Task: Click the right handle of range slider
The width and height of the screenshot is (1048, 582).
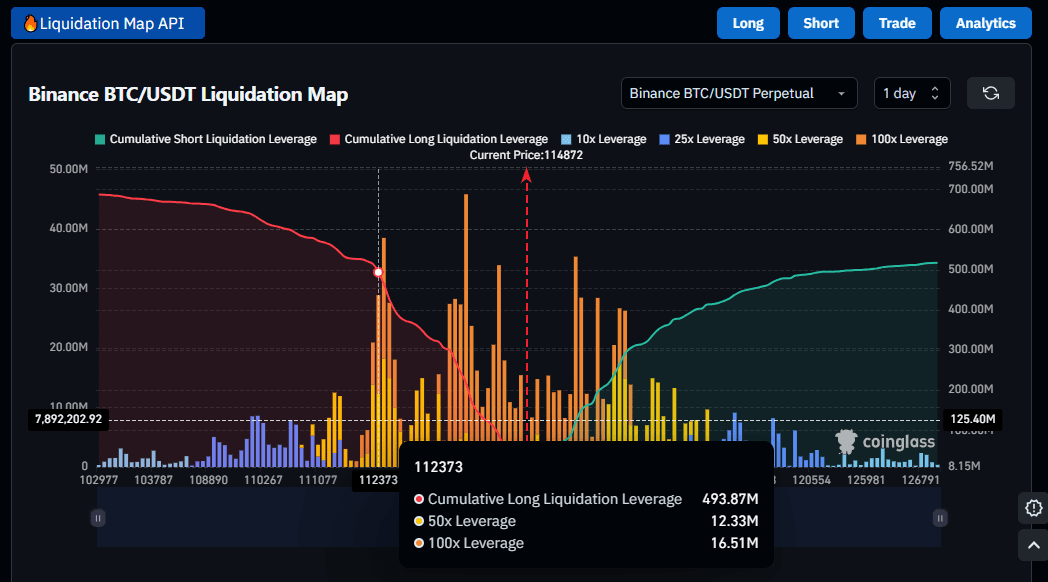Action: 940,517
